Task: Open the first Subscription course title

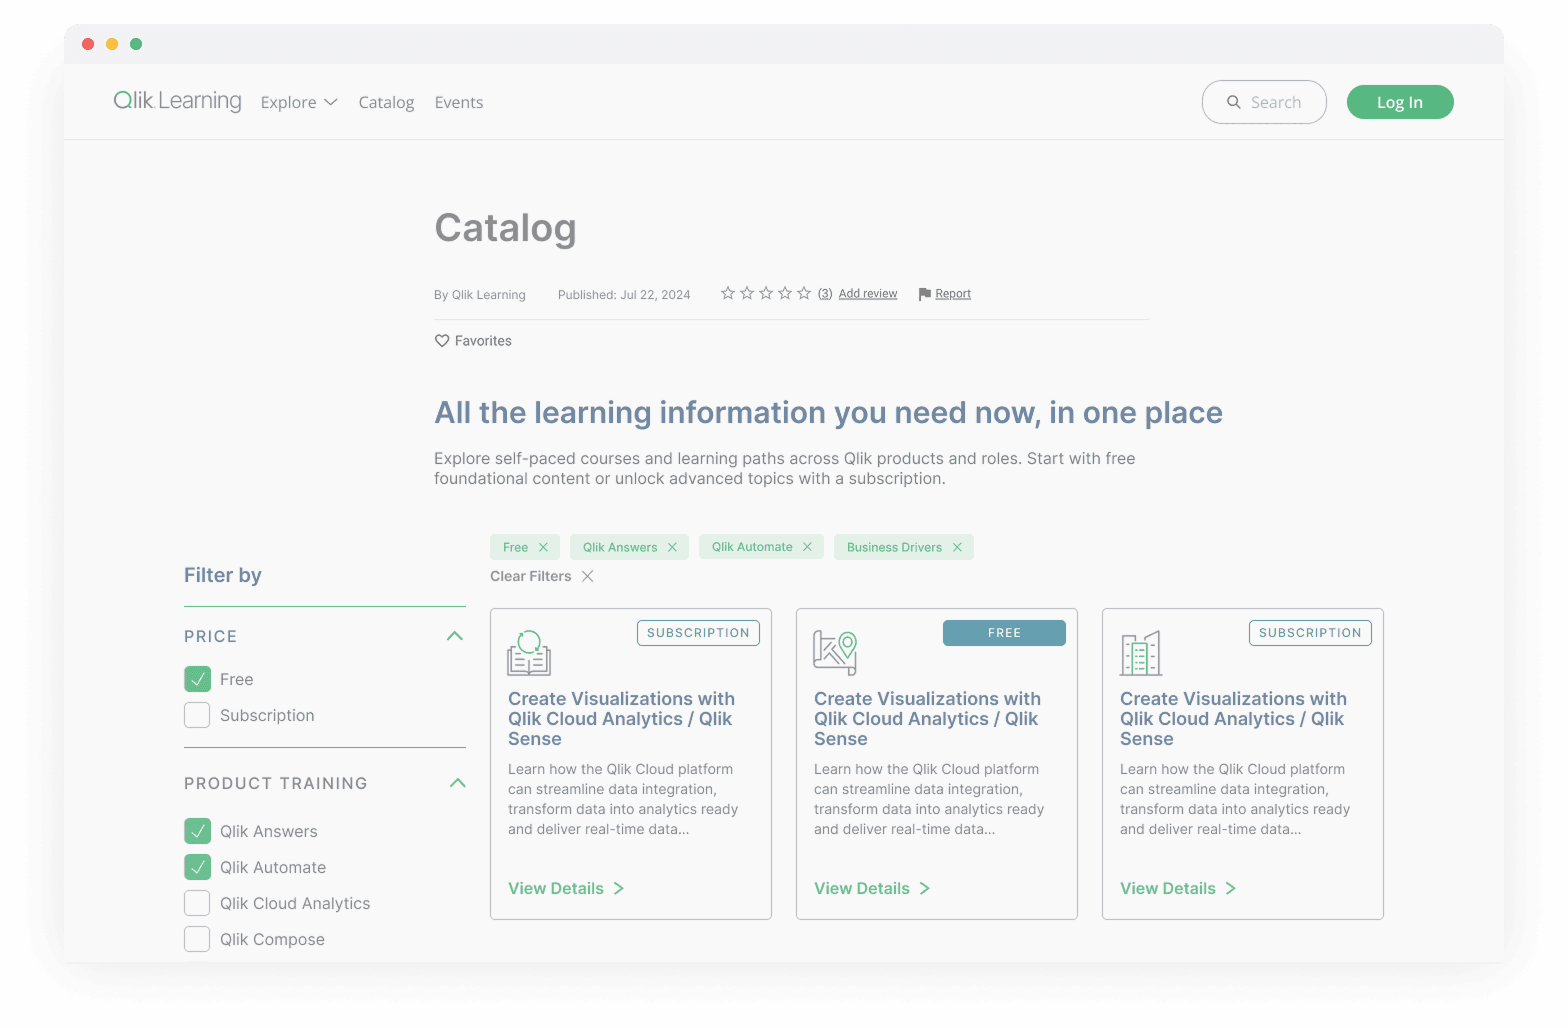Action: point(621,719)
